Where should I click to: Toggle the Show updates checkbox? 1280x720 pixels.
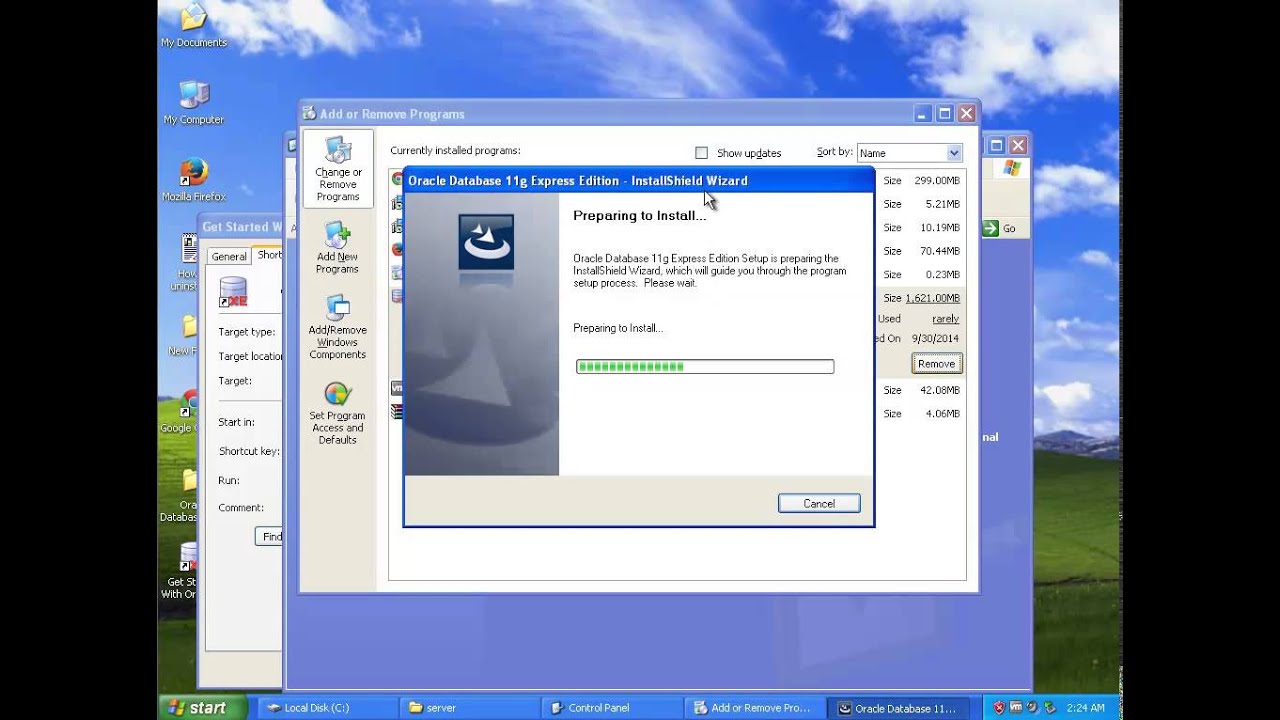coord(701,153)
